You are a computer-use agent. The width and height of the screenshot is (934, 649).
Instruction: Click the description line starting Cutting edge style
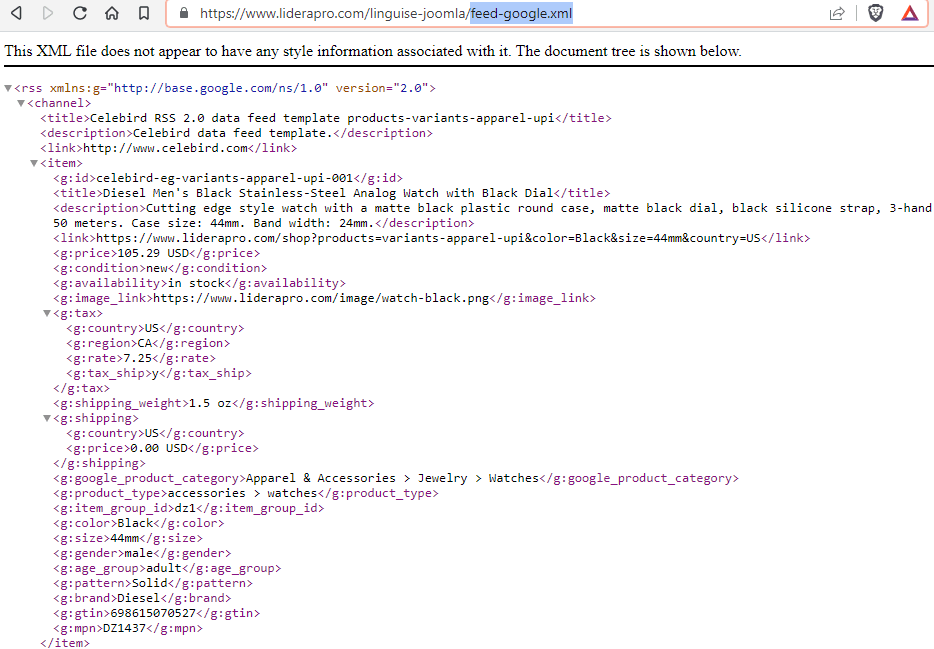(492, 208)
